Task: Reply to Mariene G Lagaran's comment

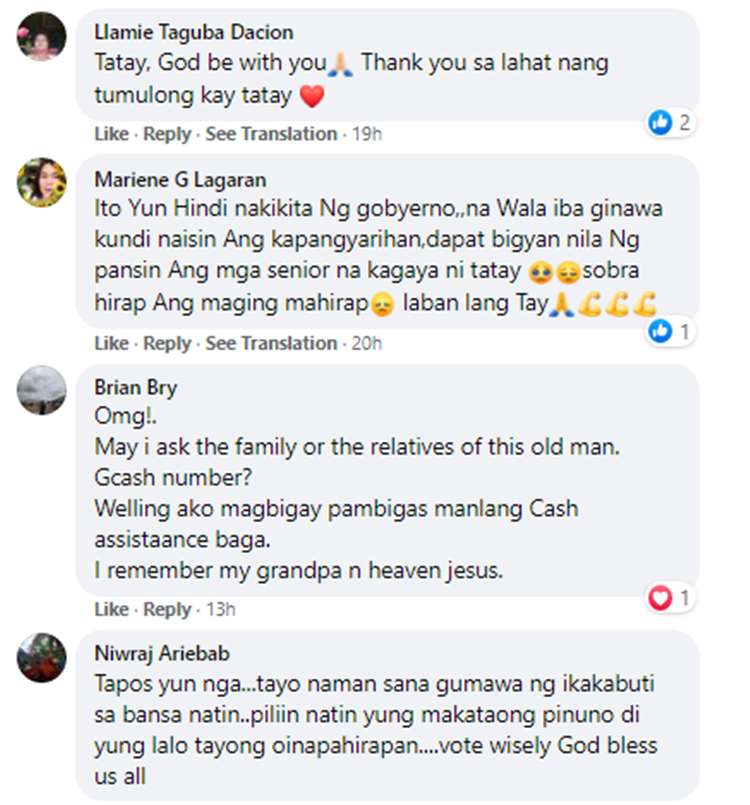Action: point(167,343)
